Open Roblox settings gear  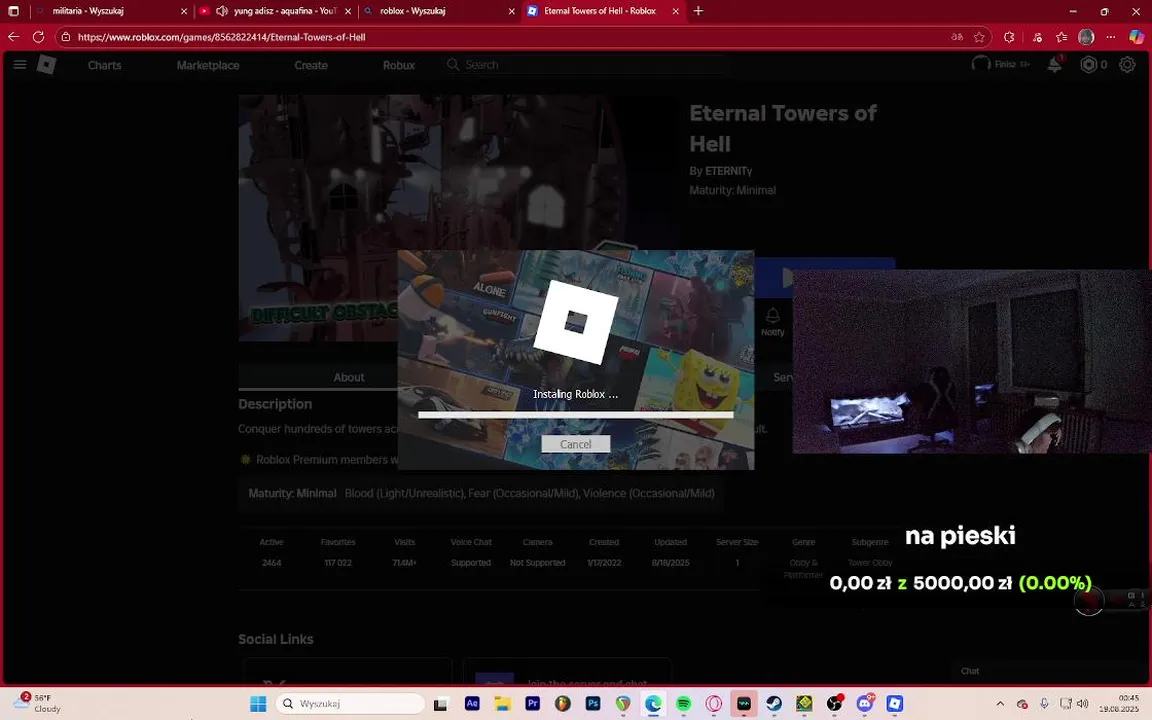coord(1127,65)
